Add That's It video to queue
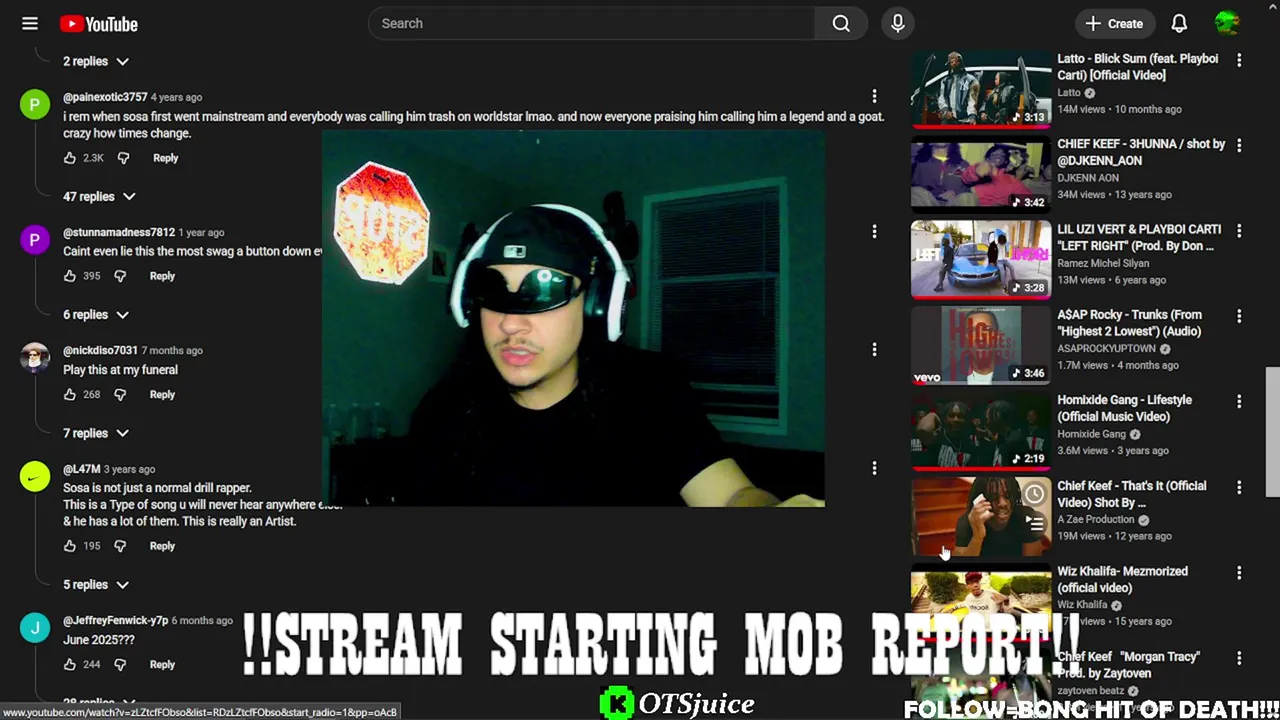 coord(1034,522)
